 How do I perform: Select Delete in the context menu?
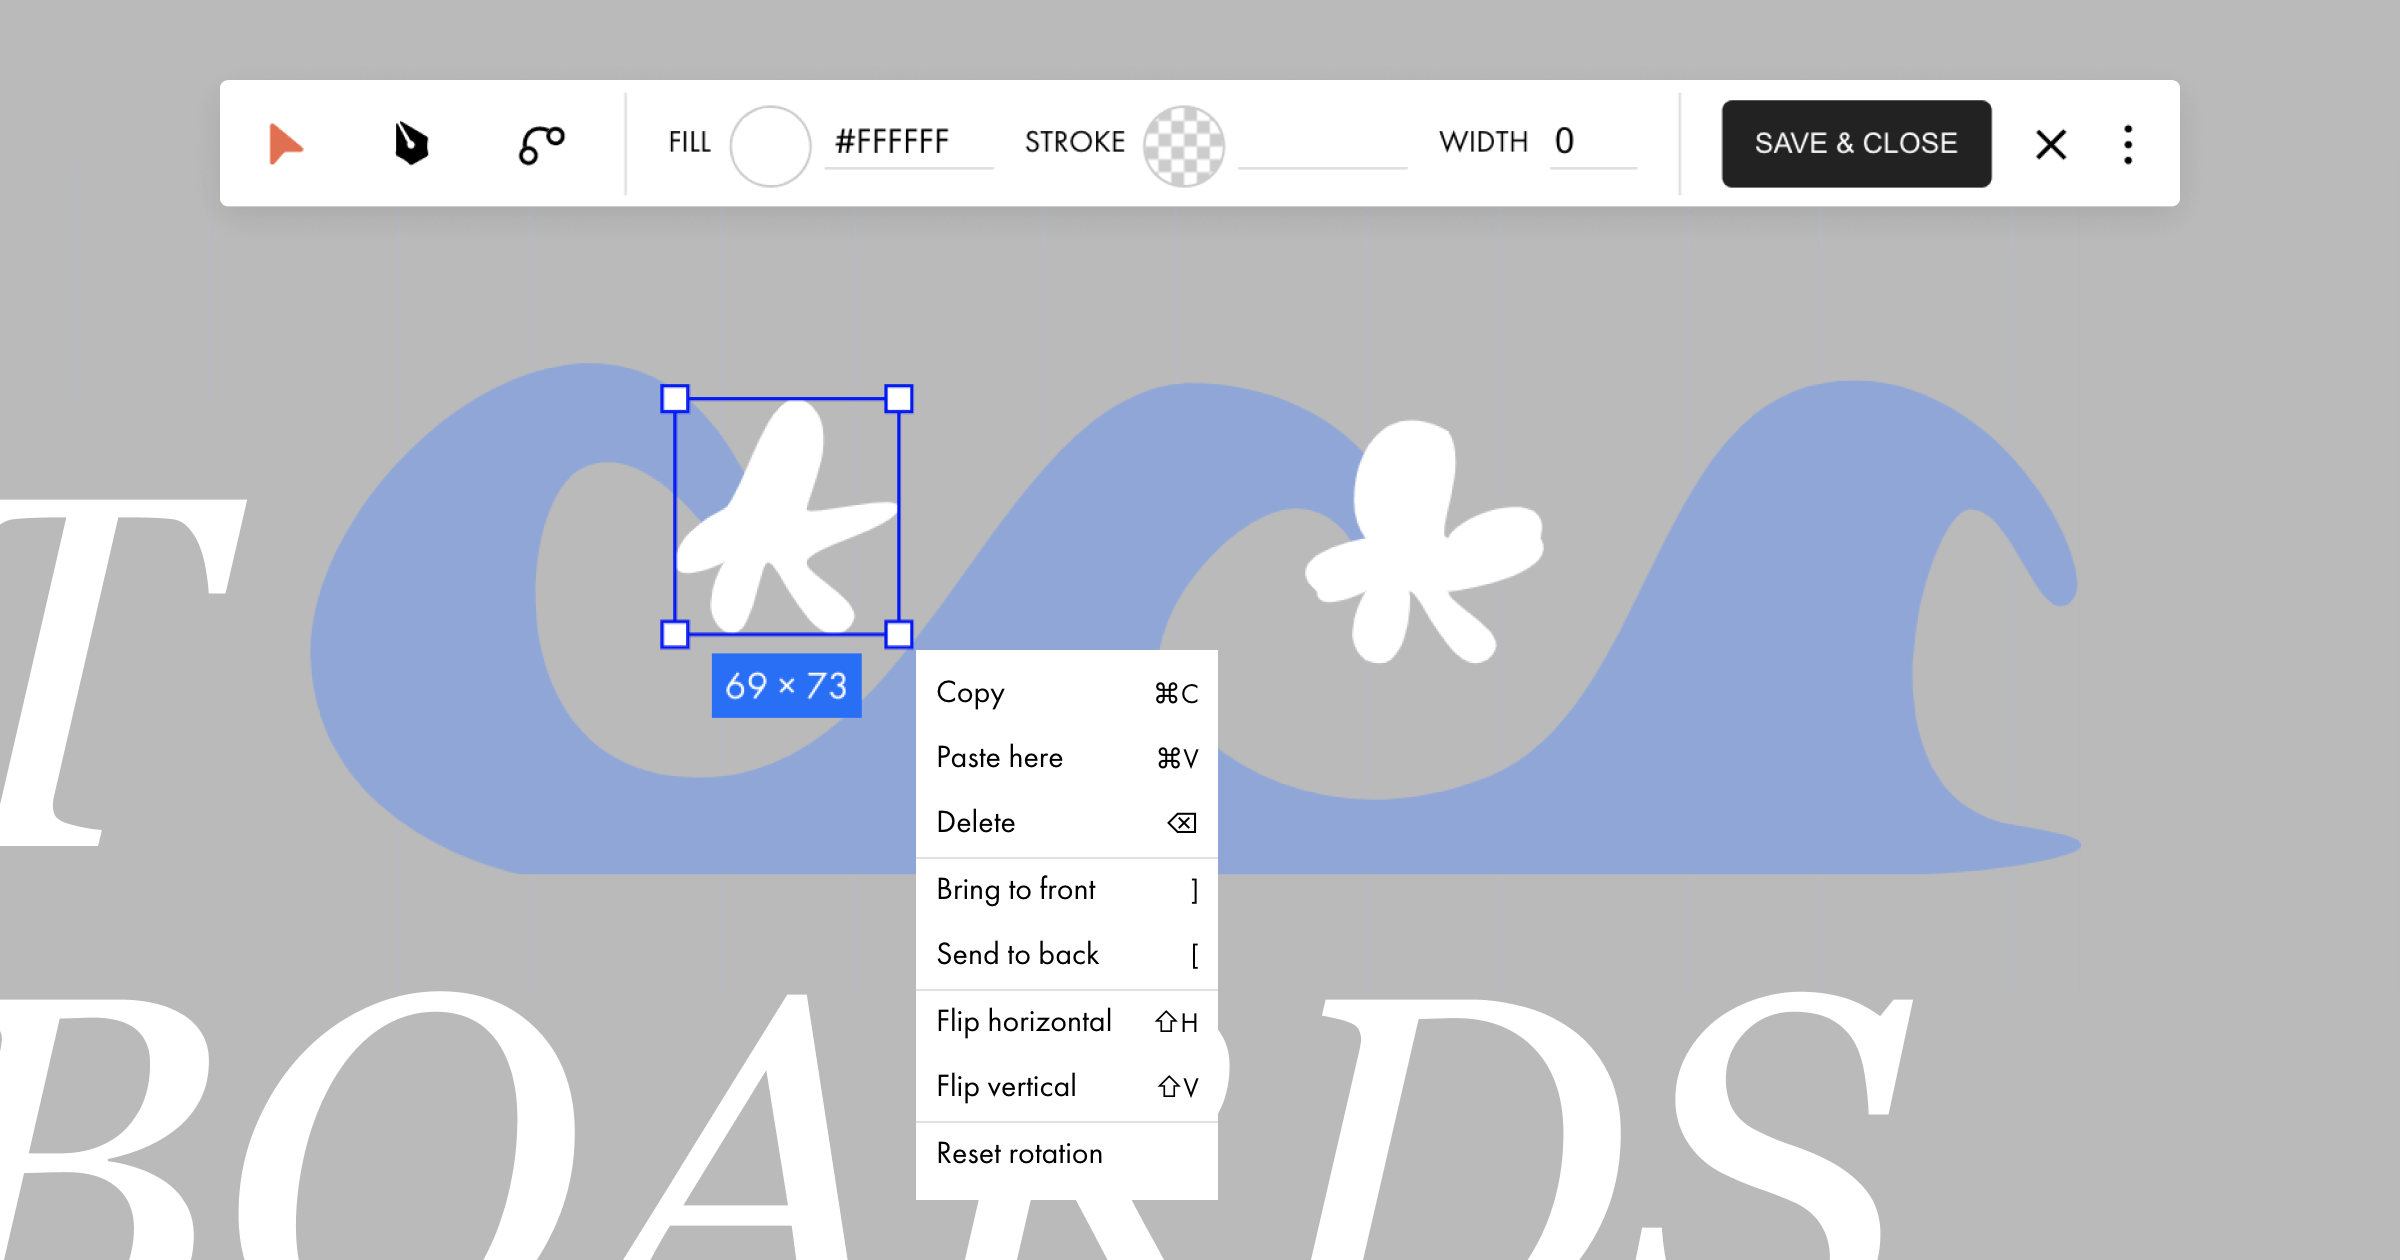[x=1066, y=822]
